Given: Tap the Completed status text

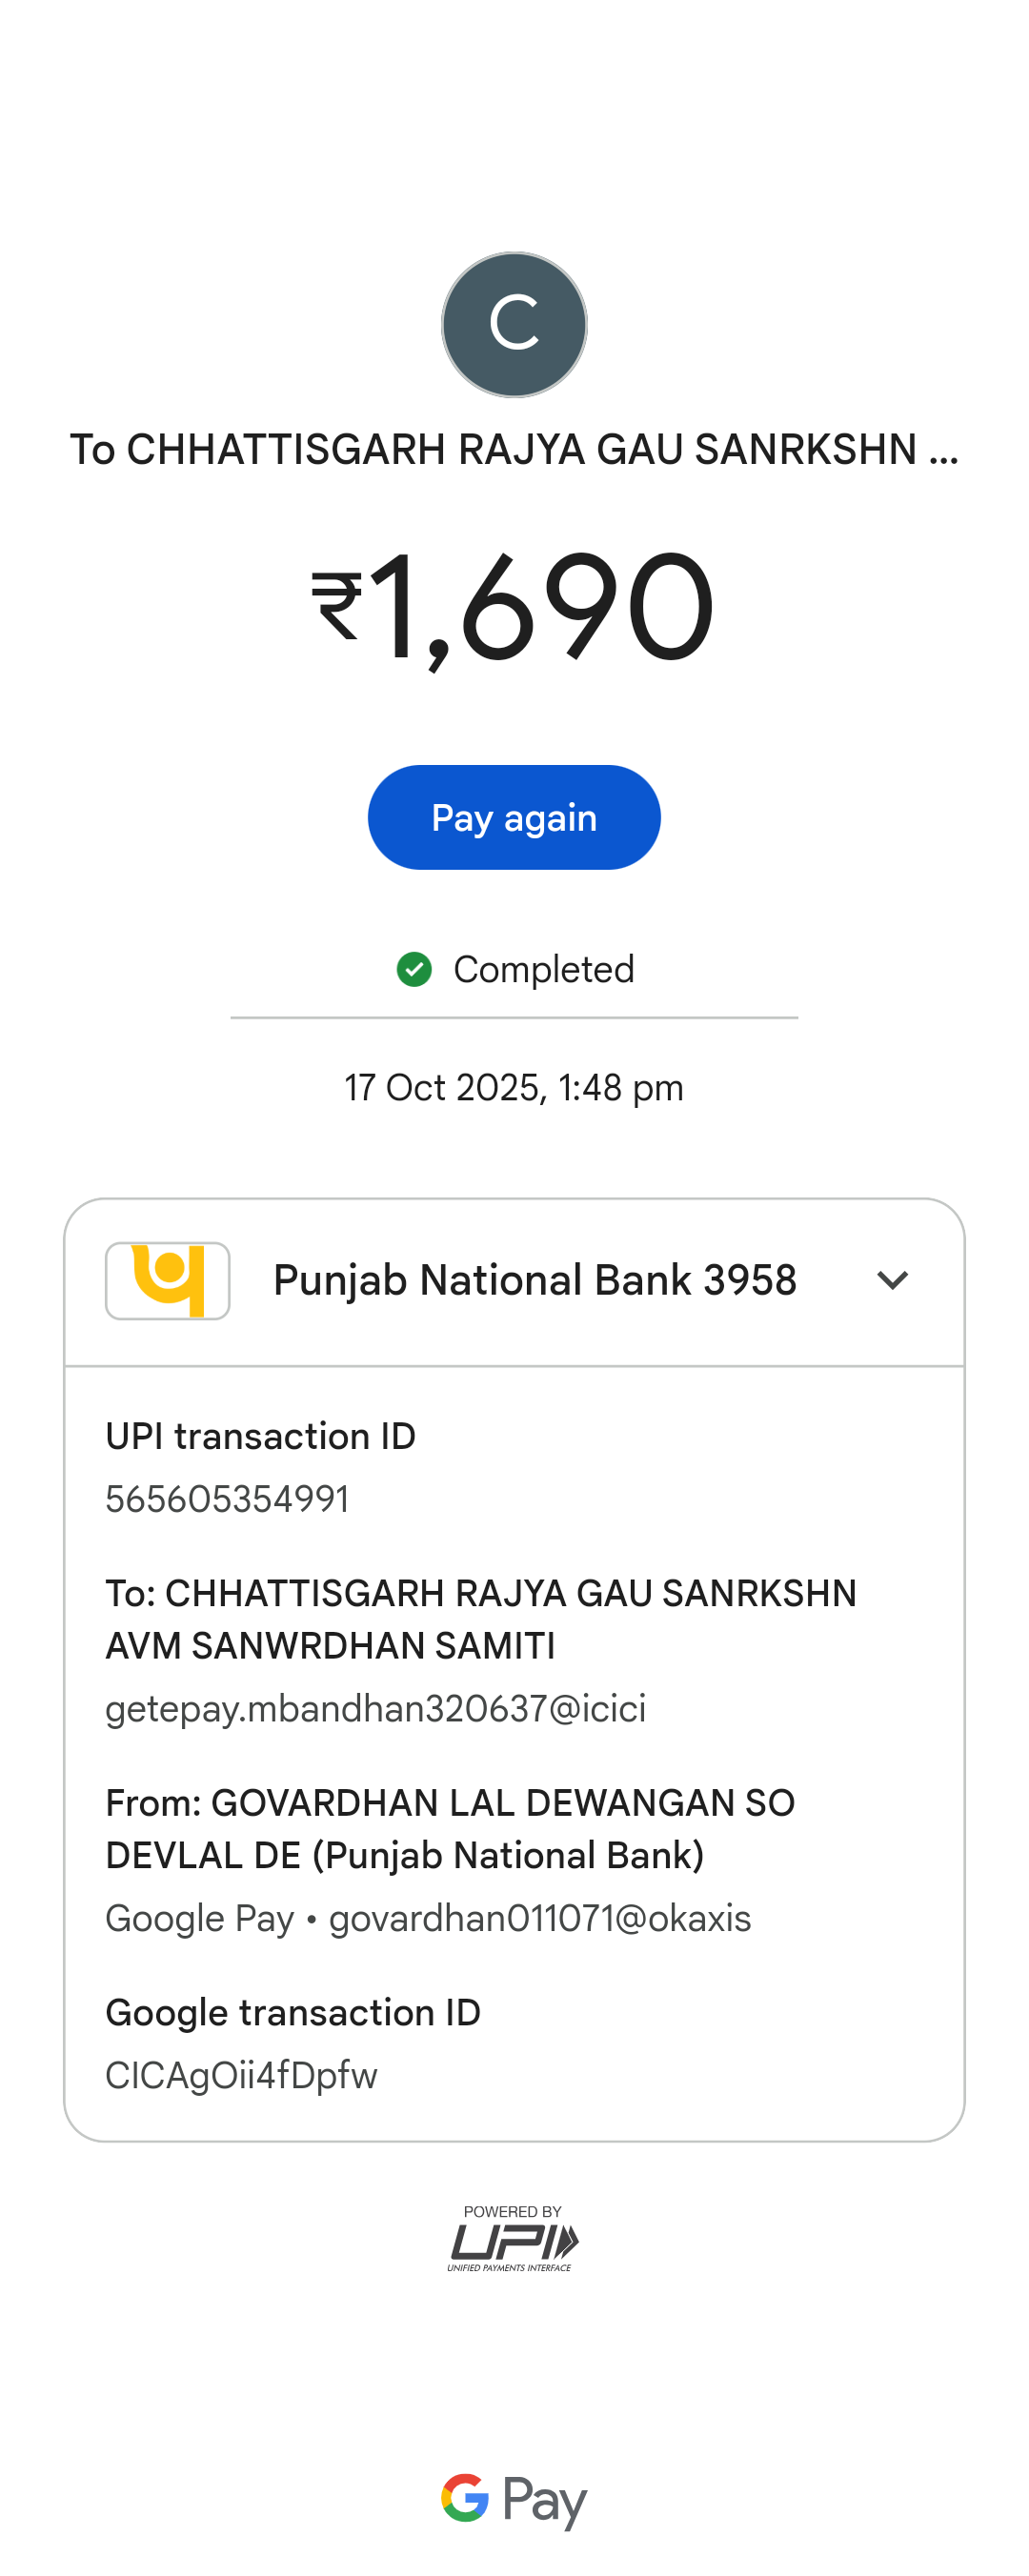Looking at the screenshot, I should 543,969.
